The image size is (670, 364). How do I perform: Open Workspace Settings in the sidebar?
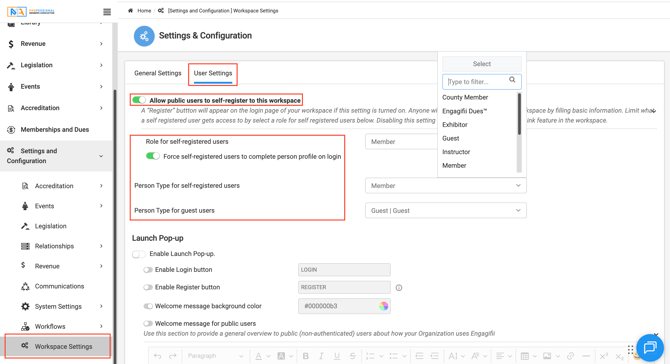pyautogui.click(x=58, y=346)
